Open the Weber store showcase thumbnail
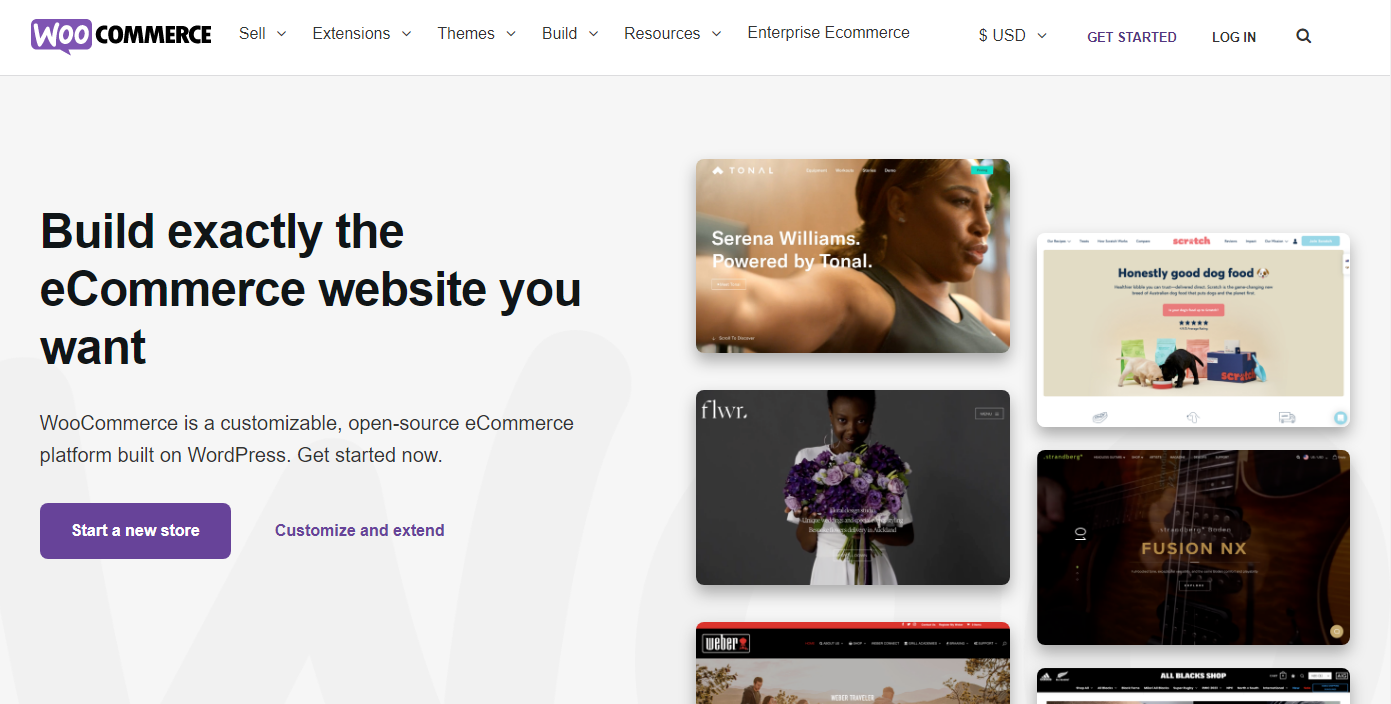 (853, 663)
